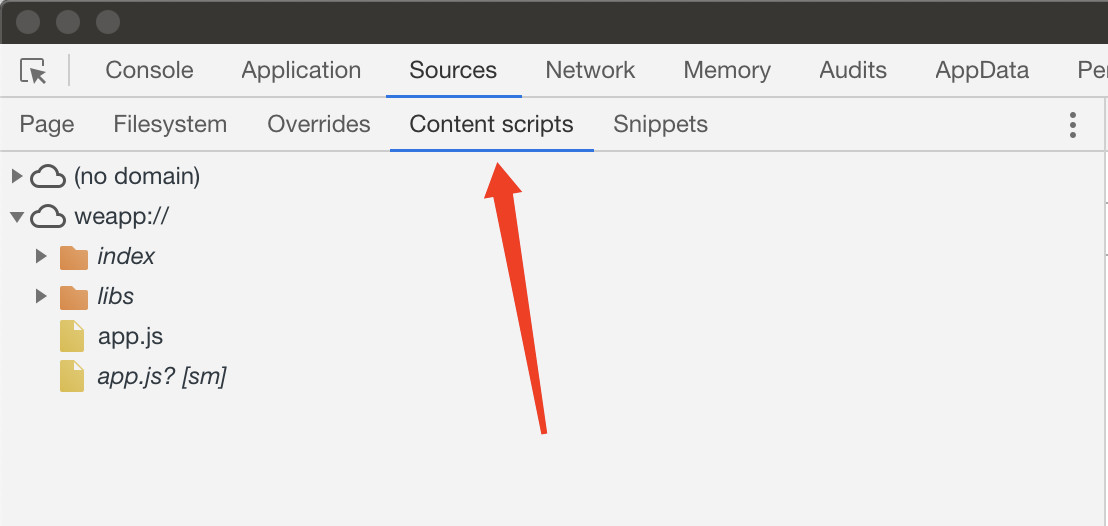Click the app.js? [sm] file icon
1108x526 pixels.
click(x=72, y=377)
